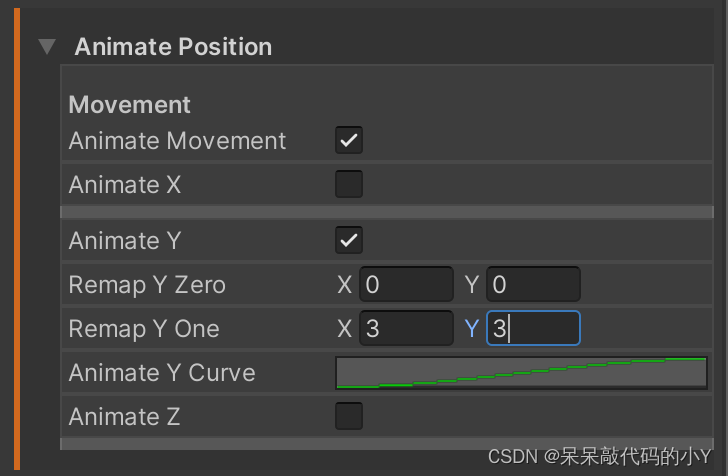The image size is (728, 476).
Task: Open the Animate Y Curve editor
Action: pos(521,373)
